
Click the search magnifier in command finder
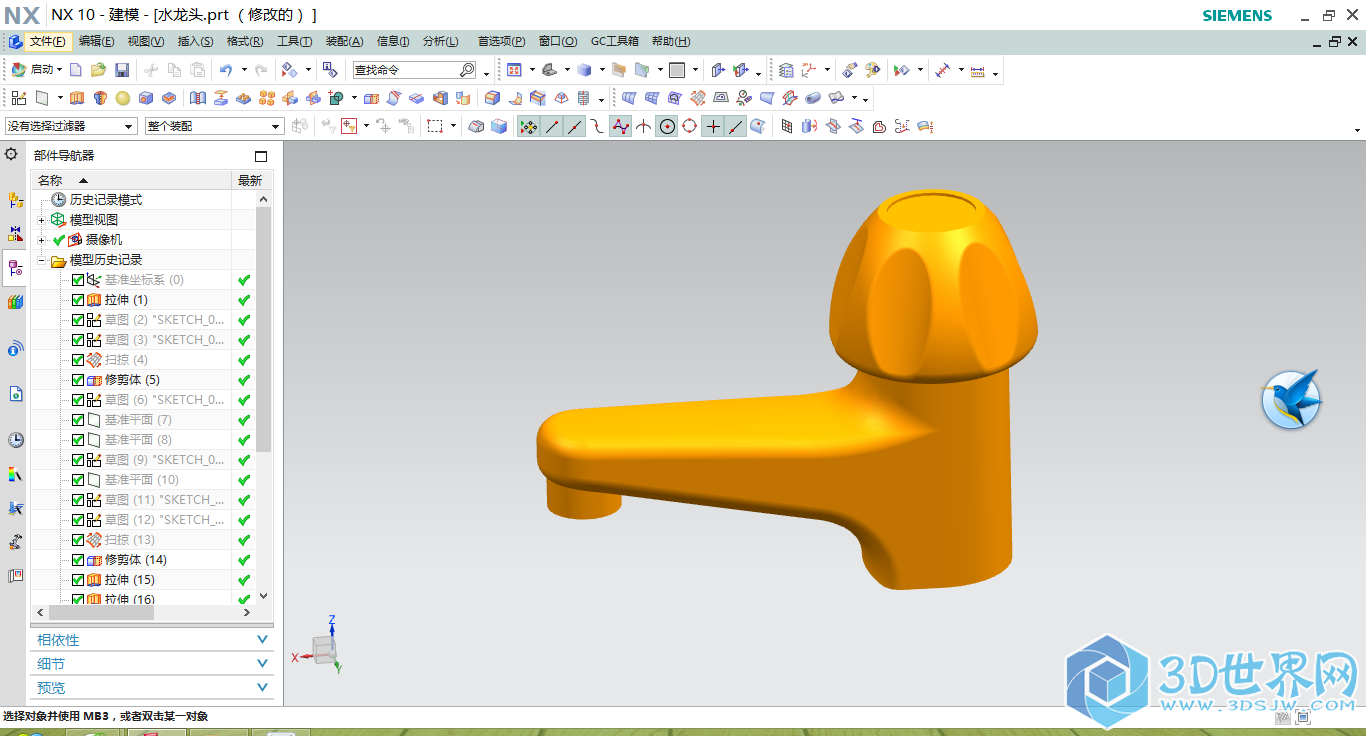tap(467, 70)
